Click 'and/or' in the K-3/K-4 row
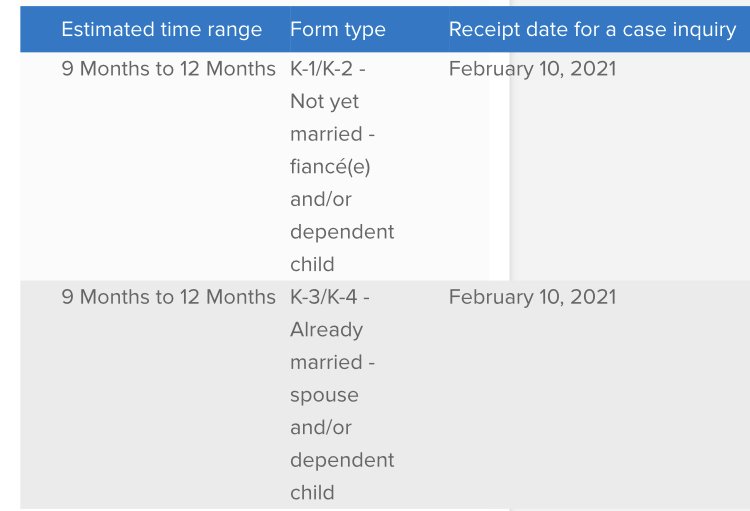 click(x=320, y=428)
